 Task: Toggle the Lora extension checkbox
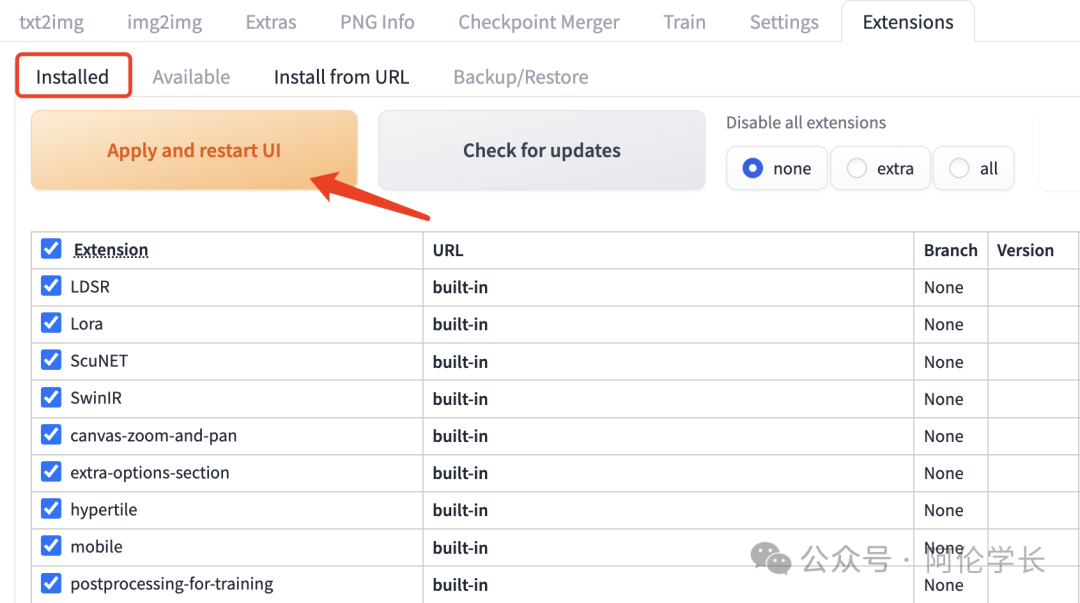pyautogui.click(x=51, y=324)
